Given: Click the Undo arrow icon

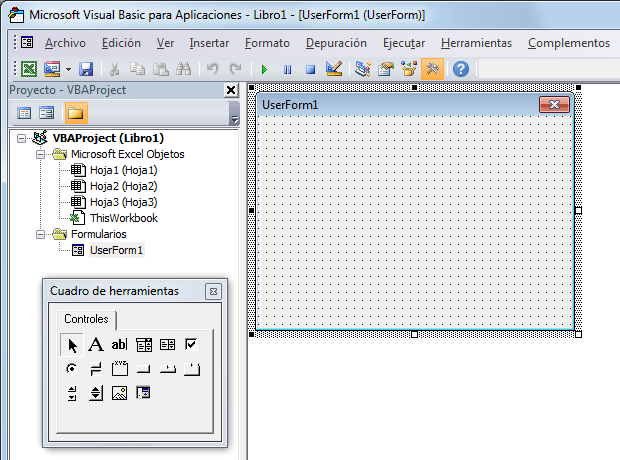Looking at the screenshot, I should coord(212,69).
